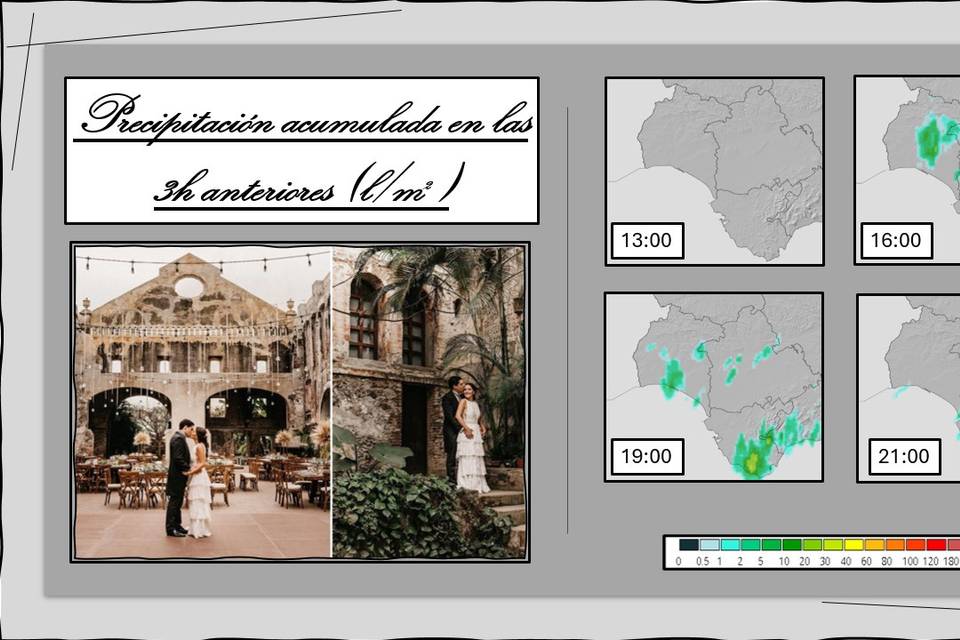The image size is (960, 640).
Task: Click the legend value '60'
Action: (866, 562)
